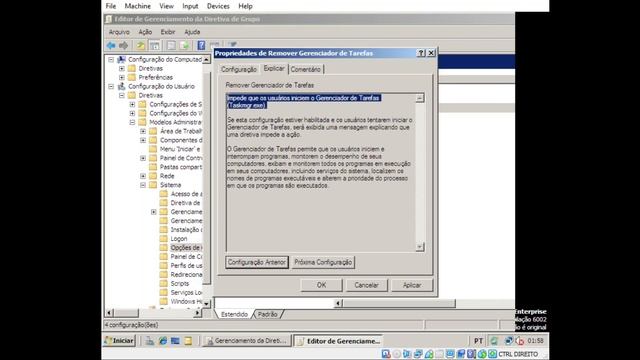
Task: Expand the Rede folder
Action: [x=143, y=176]
